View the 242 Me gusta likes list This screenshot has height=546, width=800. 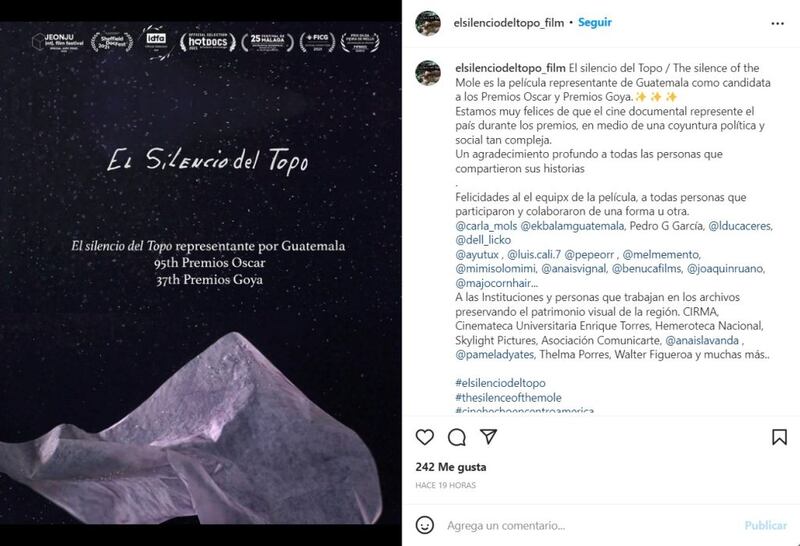click(x=451, y=467)
